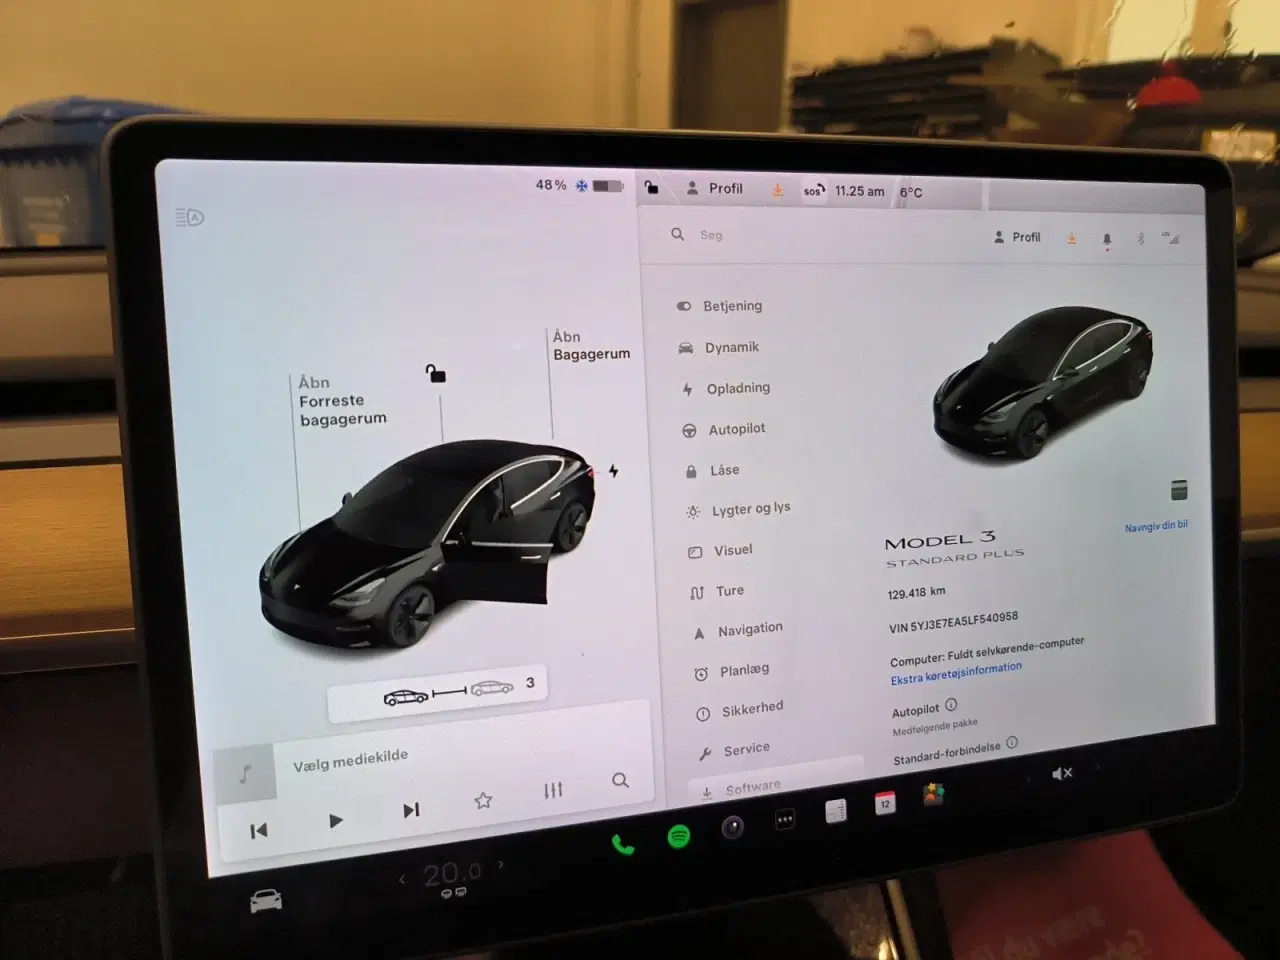Tap the software download arrow in status bar
Image resolution: width=1280 pixels, height=960 pixels.
click(778, 189)
